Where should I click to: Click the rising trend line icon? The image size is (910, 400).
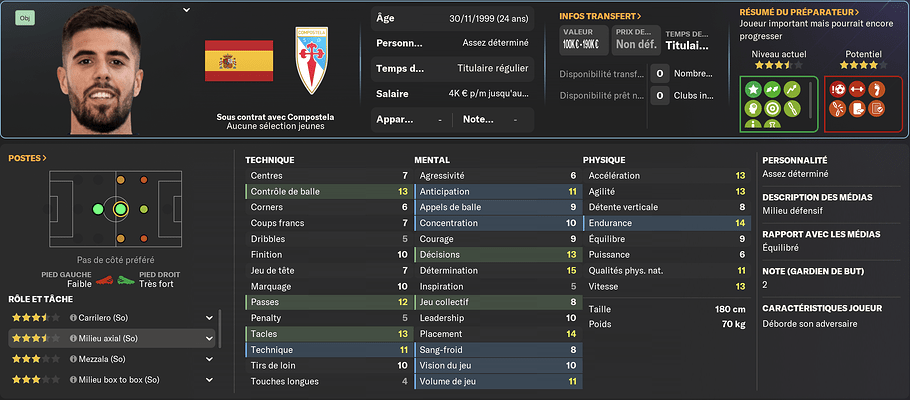pyautogui.click(x=792, y=89)
